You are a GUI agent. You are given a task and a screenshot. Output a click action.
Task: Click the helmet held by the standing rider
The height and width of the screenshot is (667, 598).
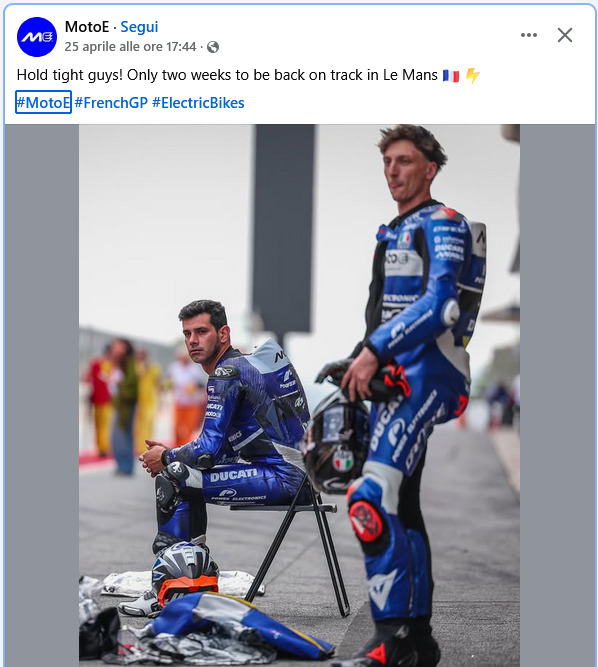336,442
